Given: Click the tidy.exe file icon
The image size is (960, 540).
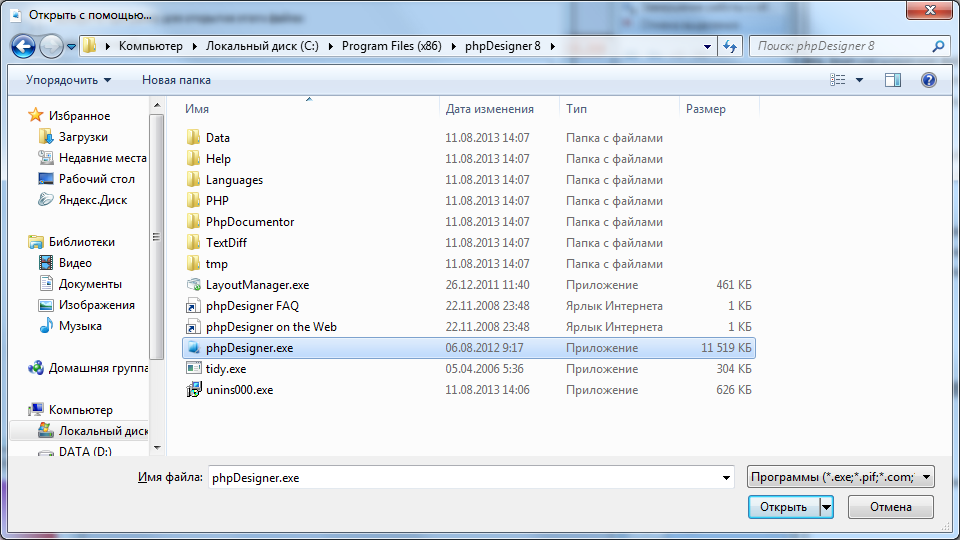Looking at the screenshot, I should [x=193, y=368].
